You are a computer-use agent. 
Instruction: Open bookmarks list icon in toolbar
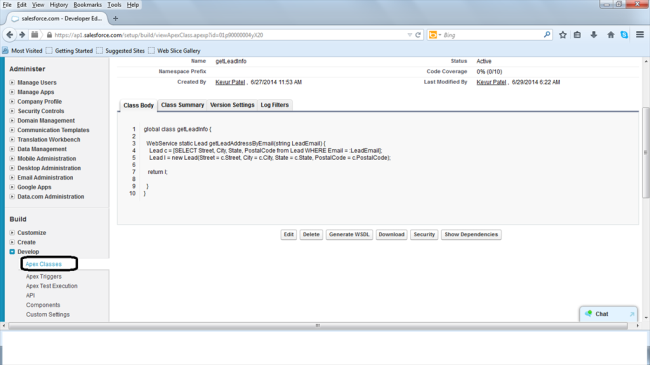pos(577,35)
